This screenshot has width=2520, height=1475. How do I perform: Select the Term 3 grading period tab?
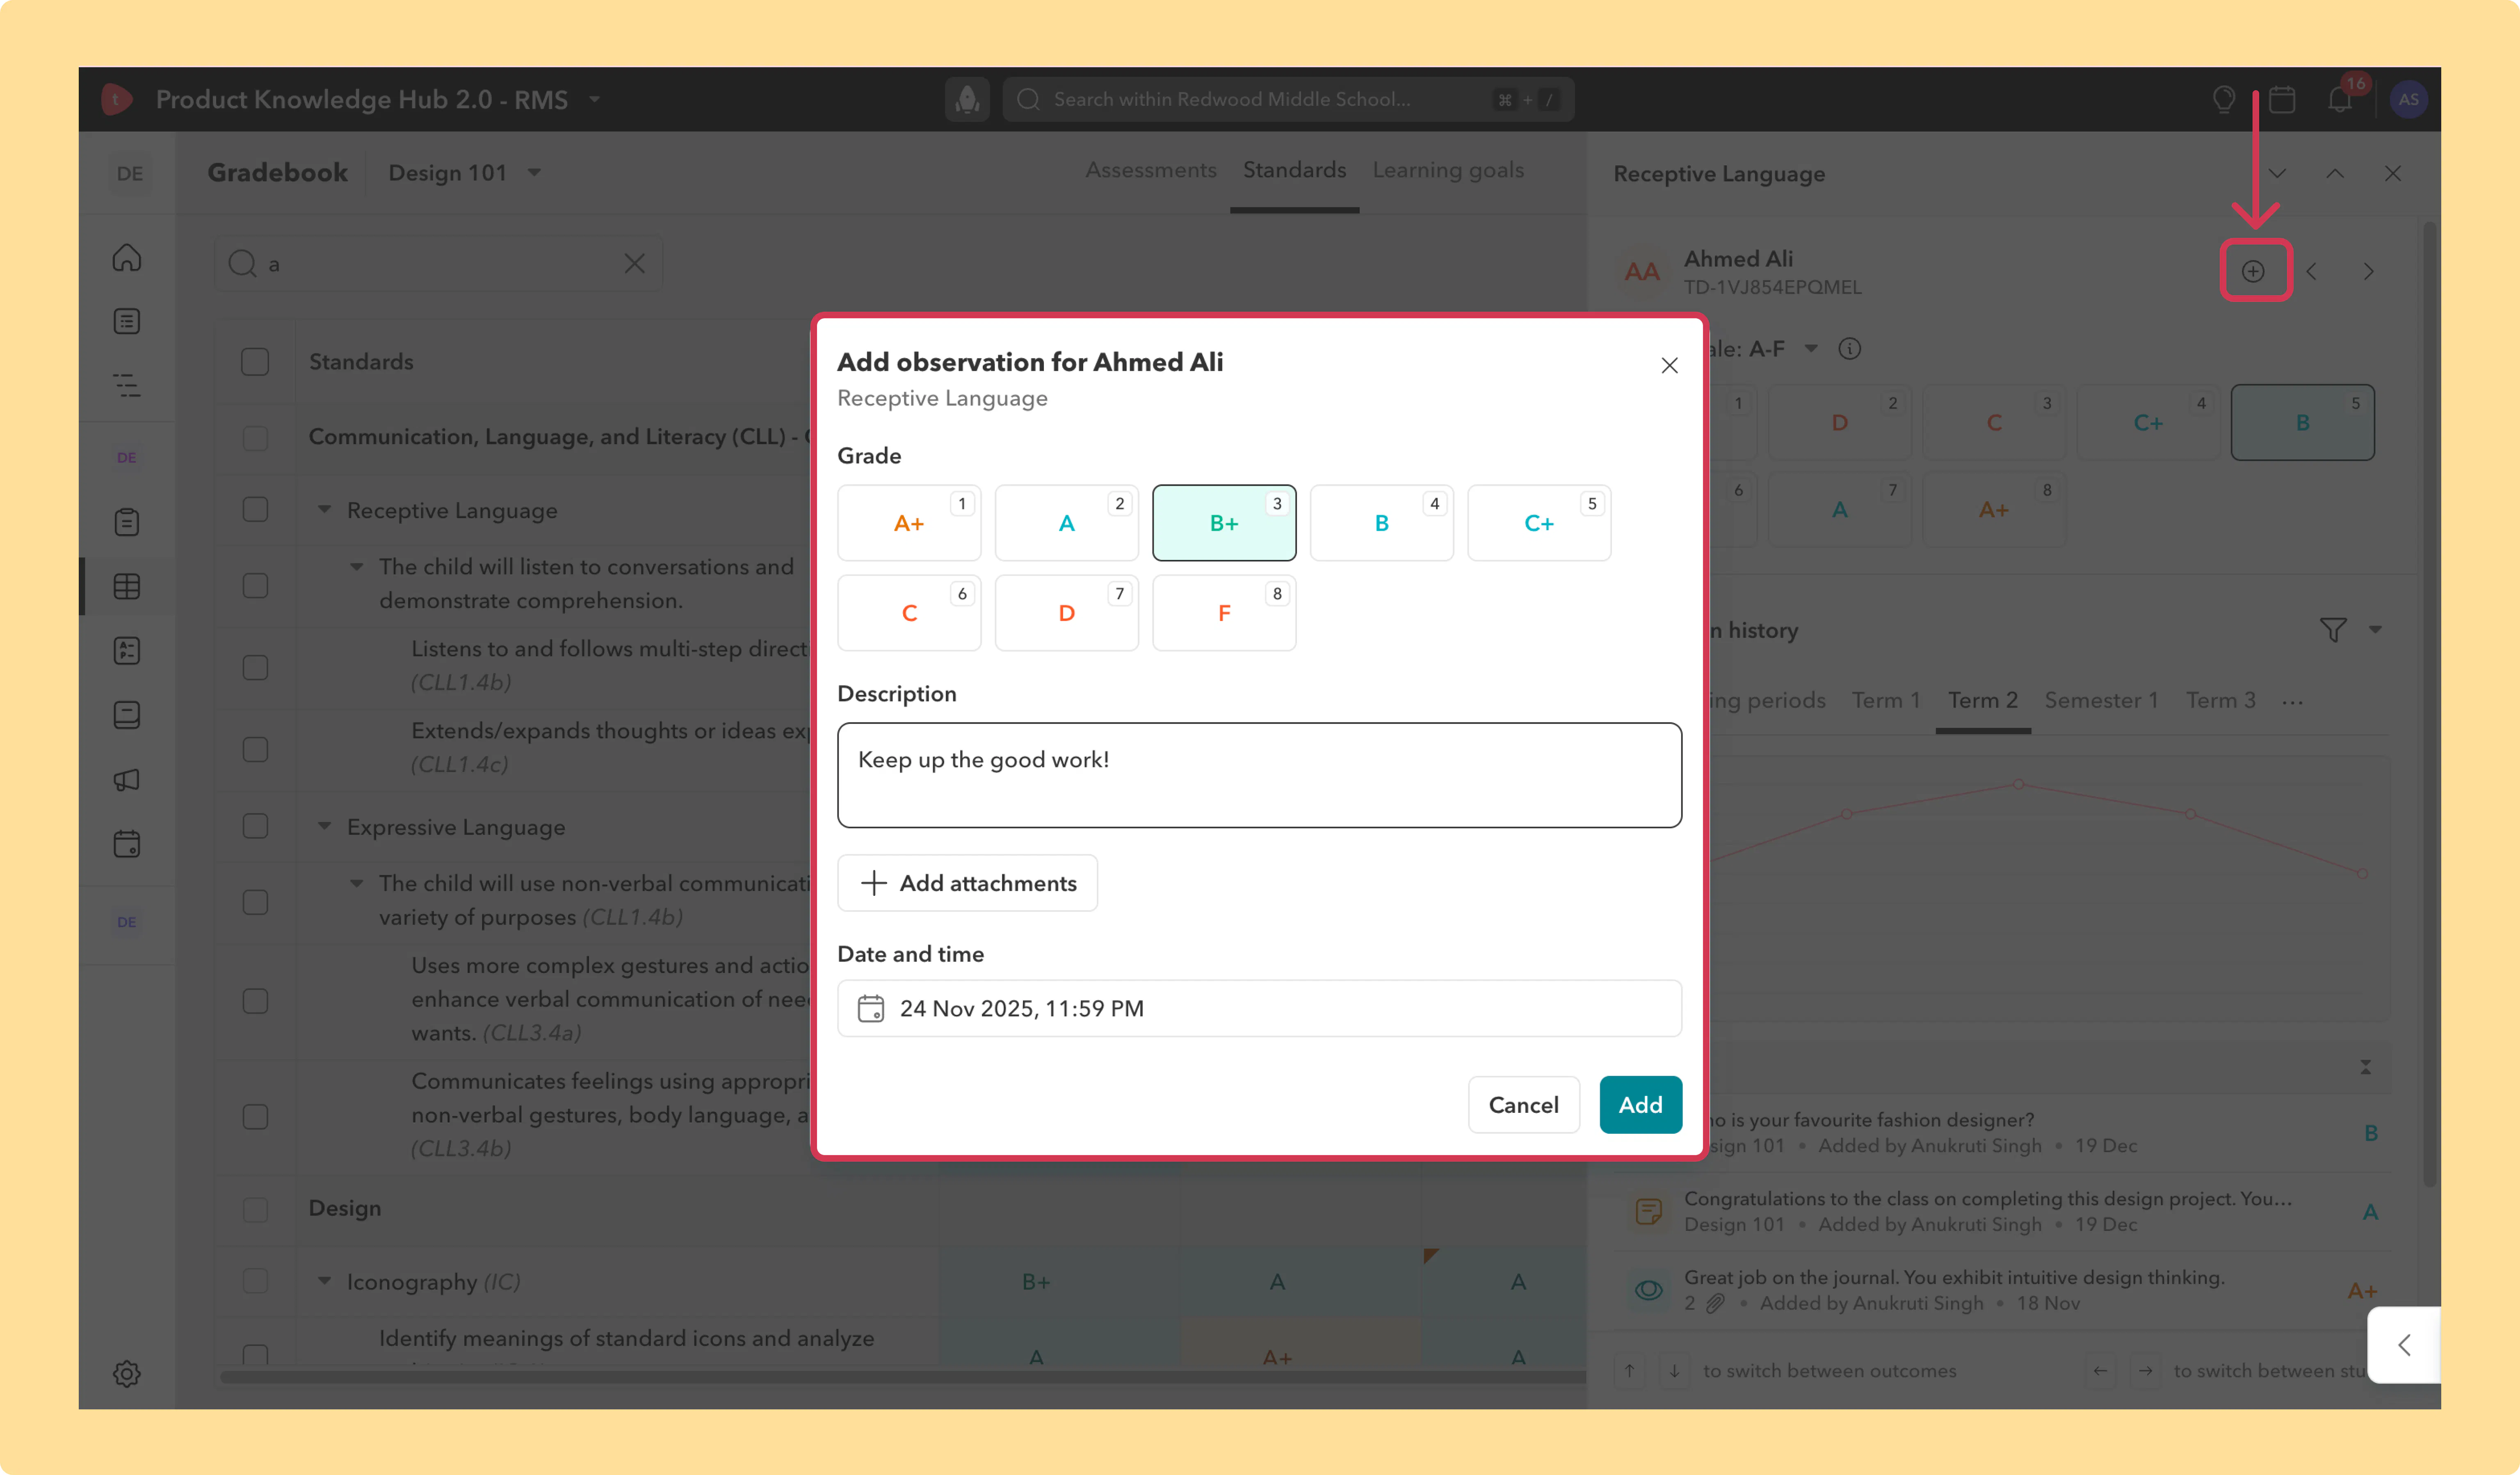(x=2220, y=701)
